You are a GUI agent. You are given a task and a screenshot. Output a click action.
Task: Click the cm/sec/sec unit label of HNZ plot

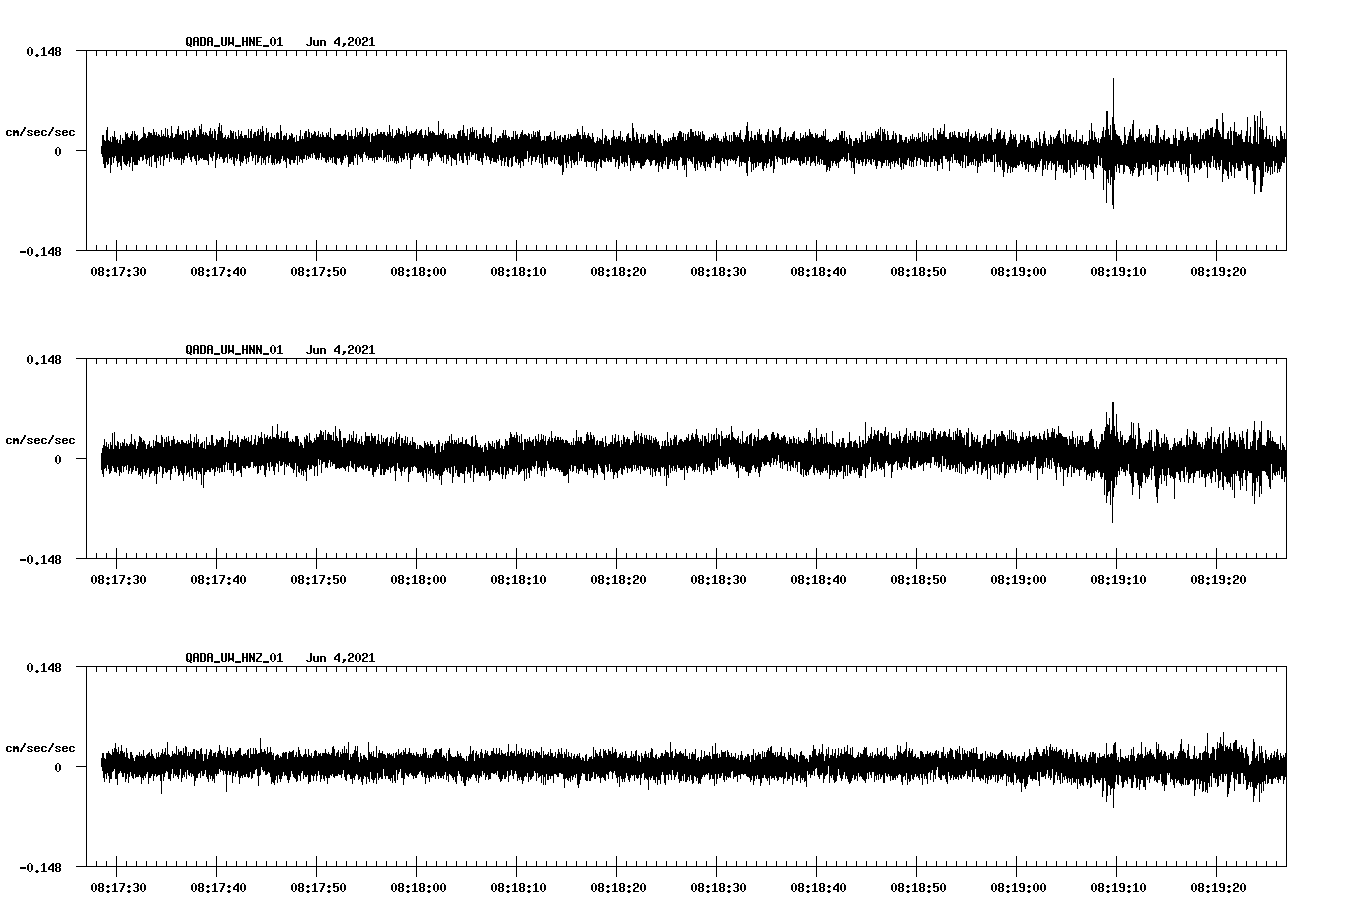point(40,748)
